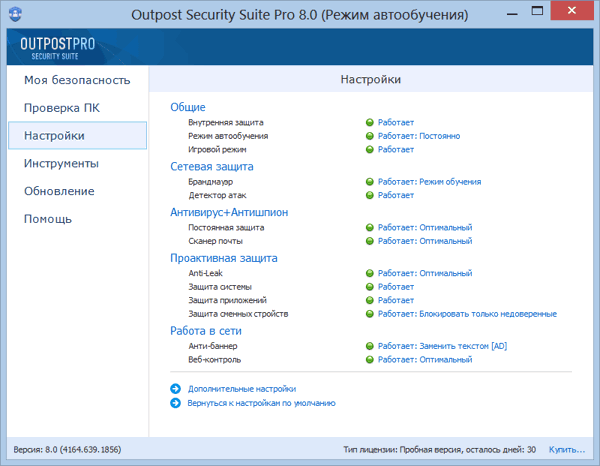Toggle Защита приложений status 'Работает'

(x=395, y=300)
